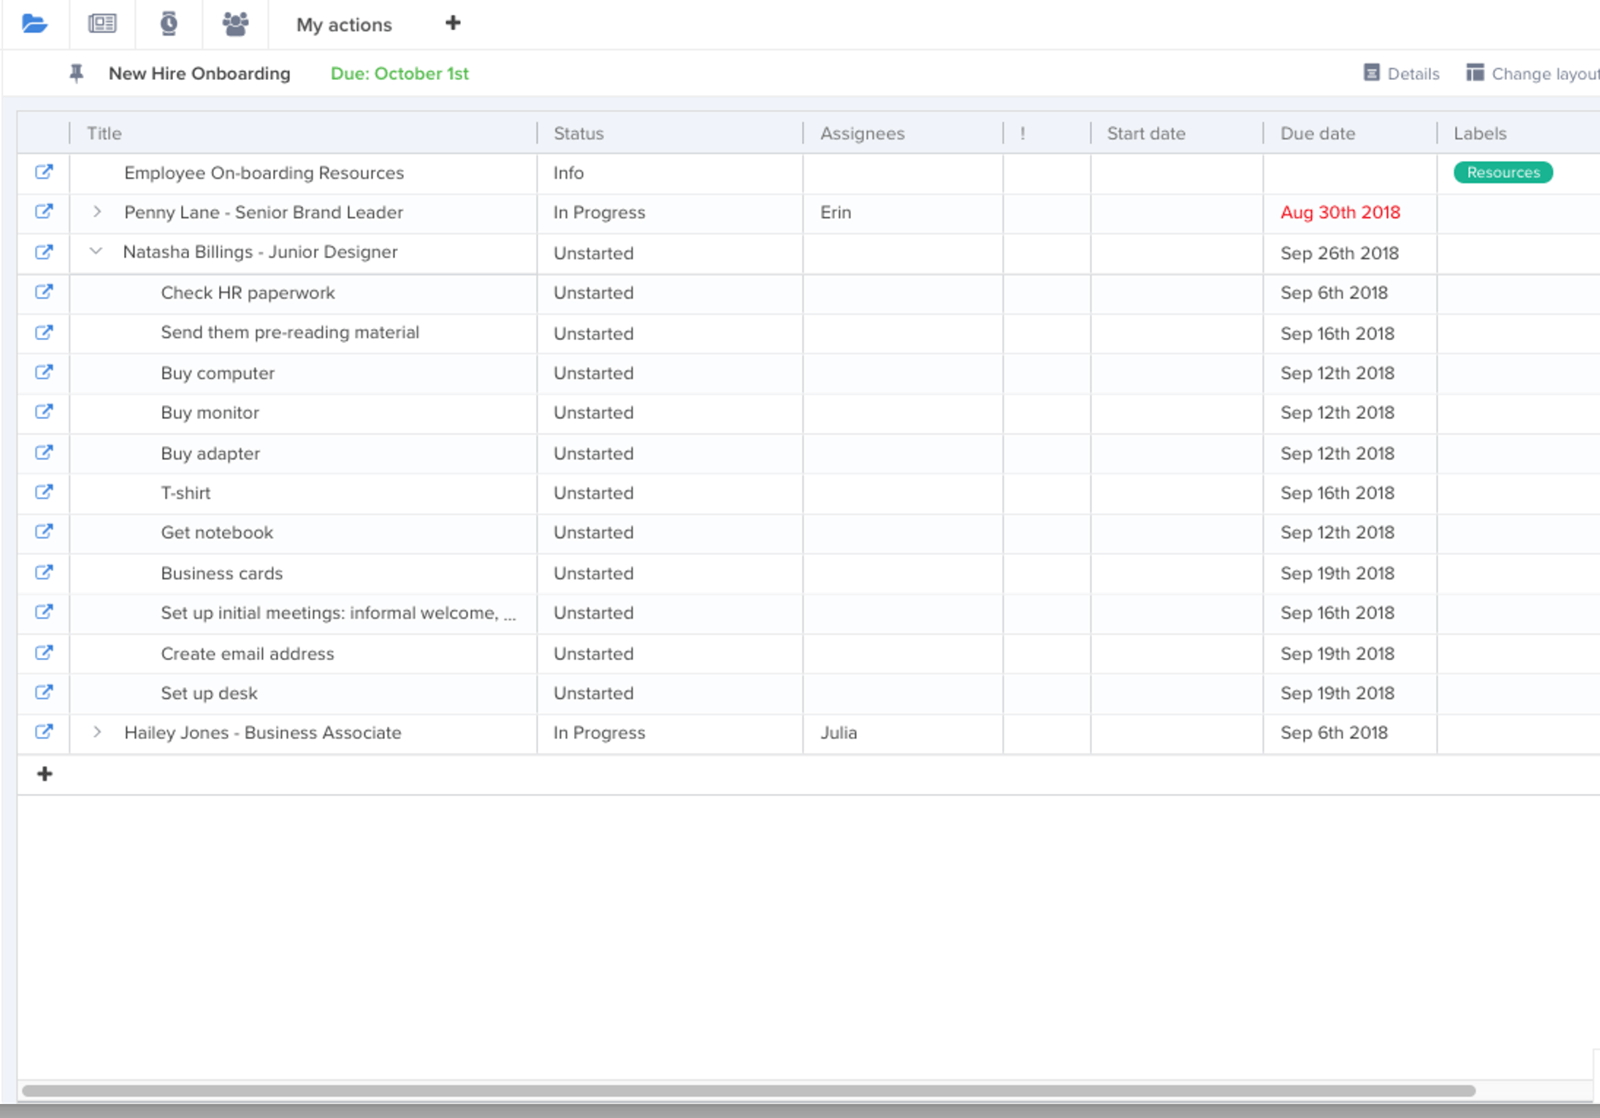Add a new row with the plus icon
The image size is (1600, 1118).
tap(44, 774)
